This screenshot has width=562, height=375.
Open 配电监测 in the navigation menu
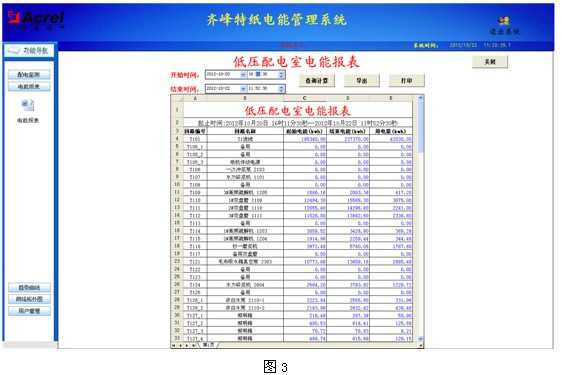point(29,75)
